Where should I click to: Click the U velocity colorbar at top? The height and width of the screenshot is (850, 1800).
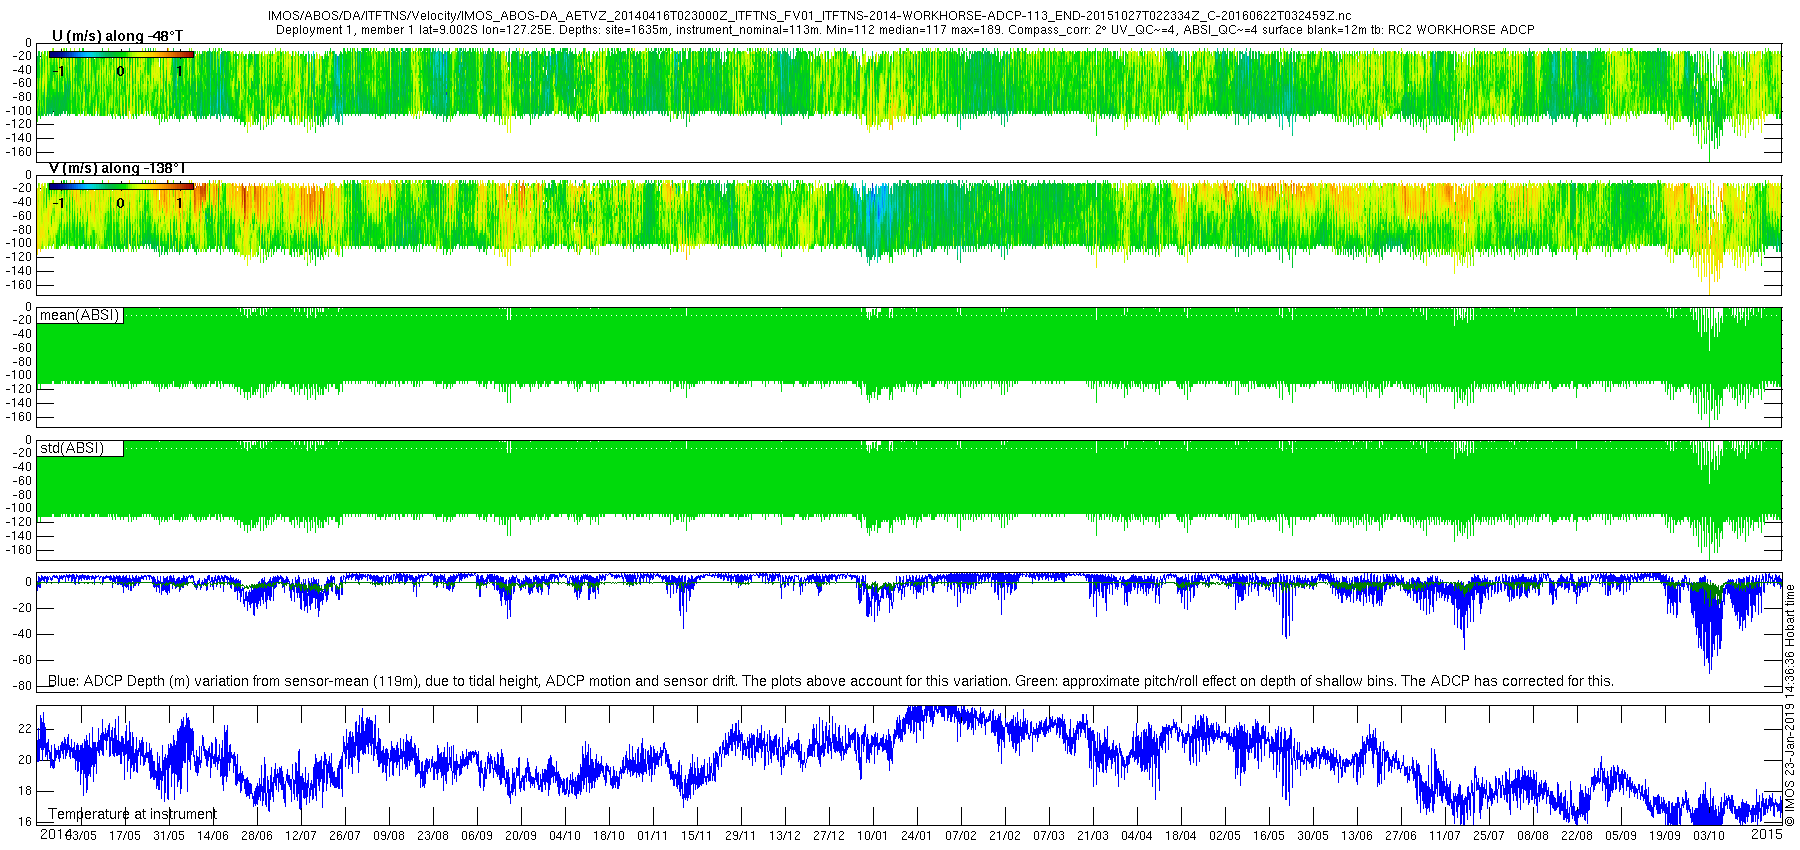(x=121, y=54)
